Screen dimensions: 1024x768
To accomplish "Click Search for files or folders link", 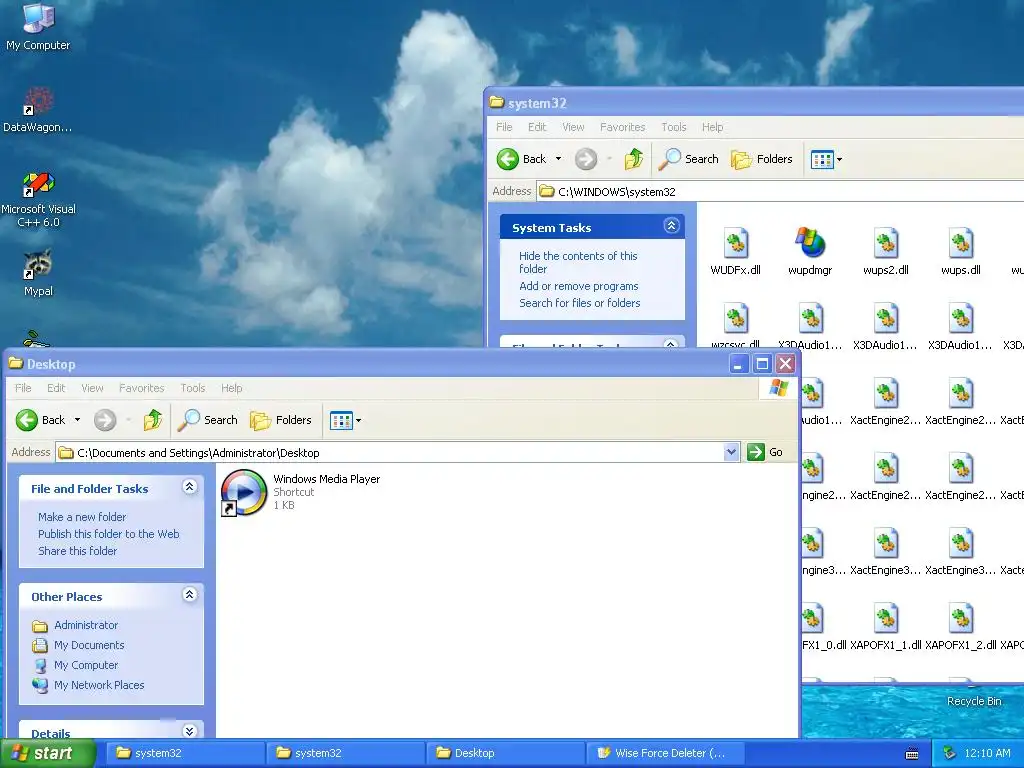I will pyautogui.click(x=579, y=303).
